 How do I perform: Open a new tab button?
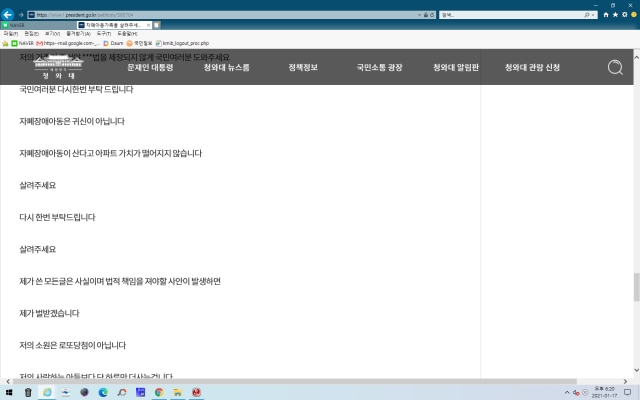click(x=157, y=25)
